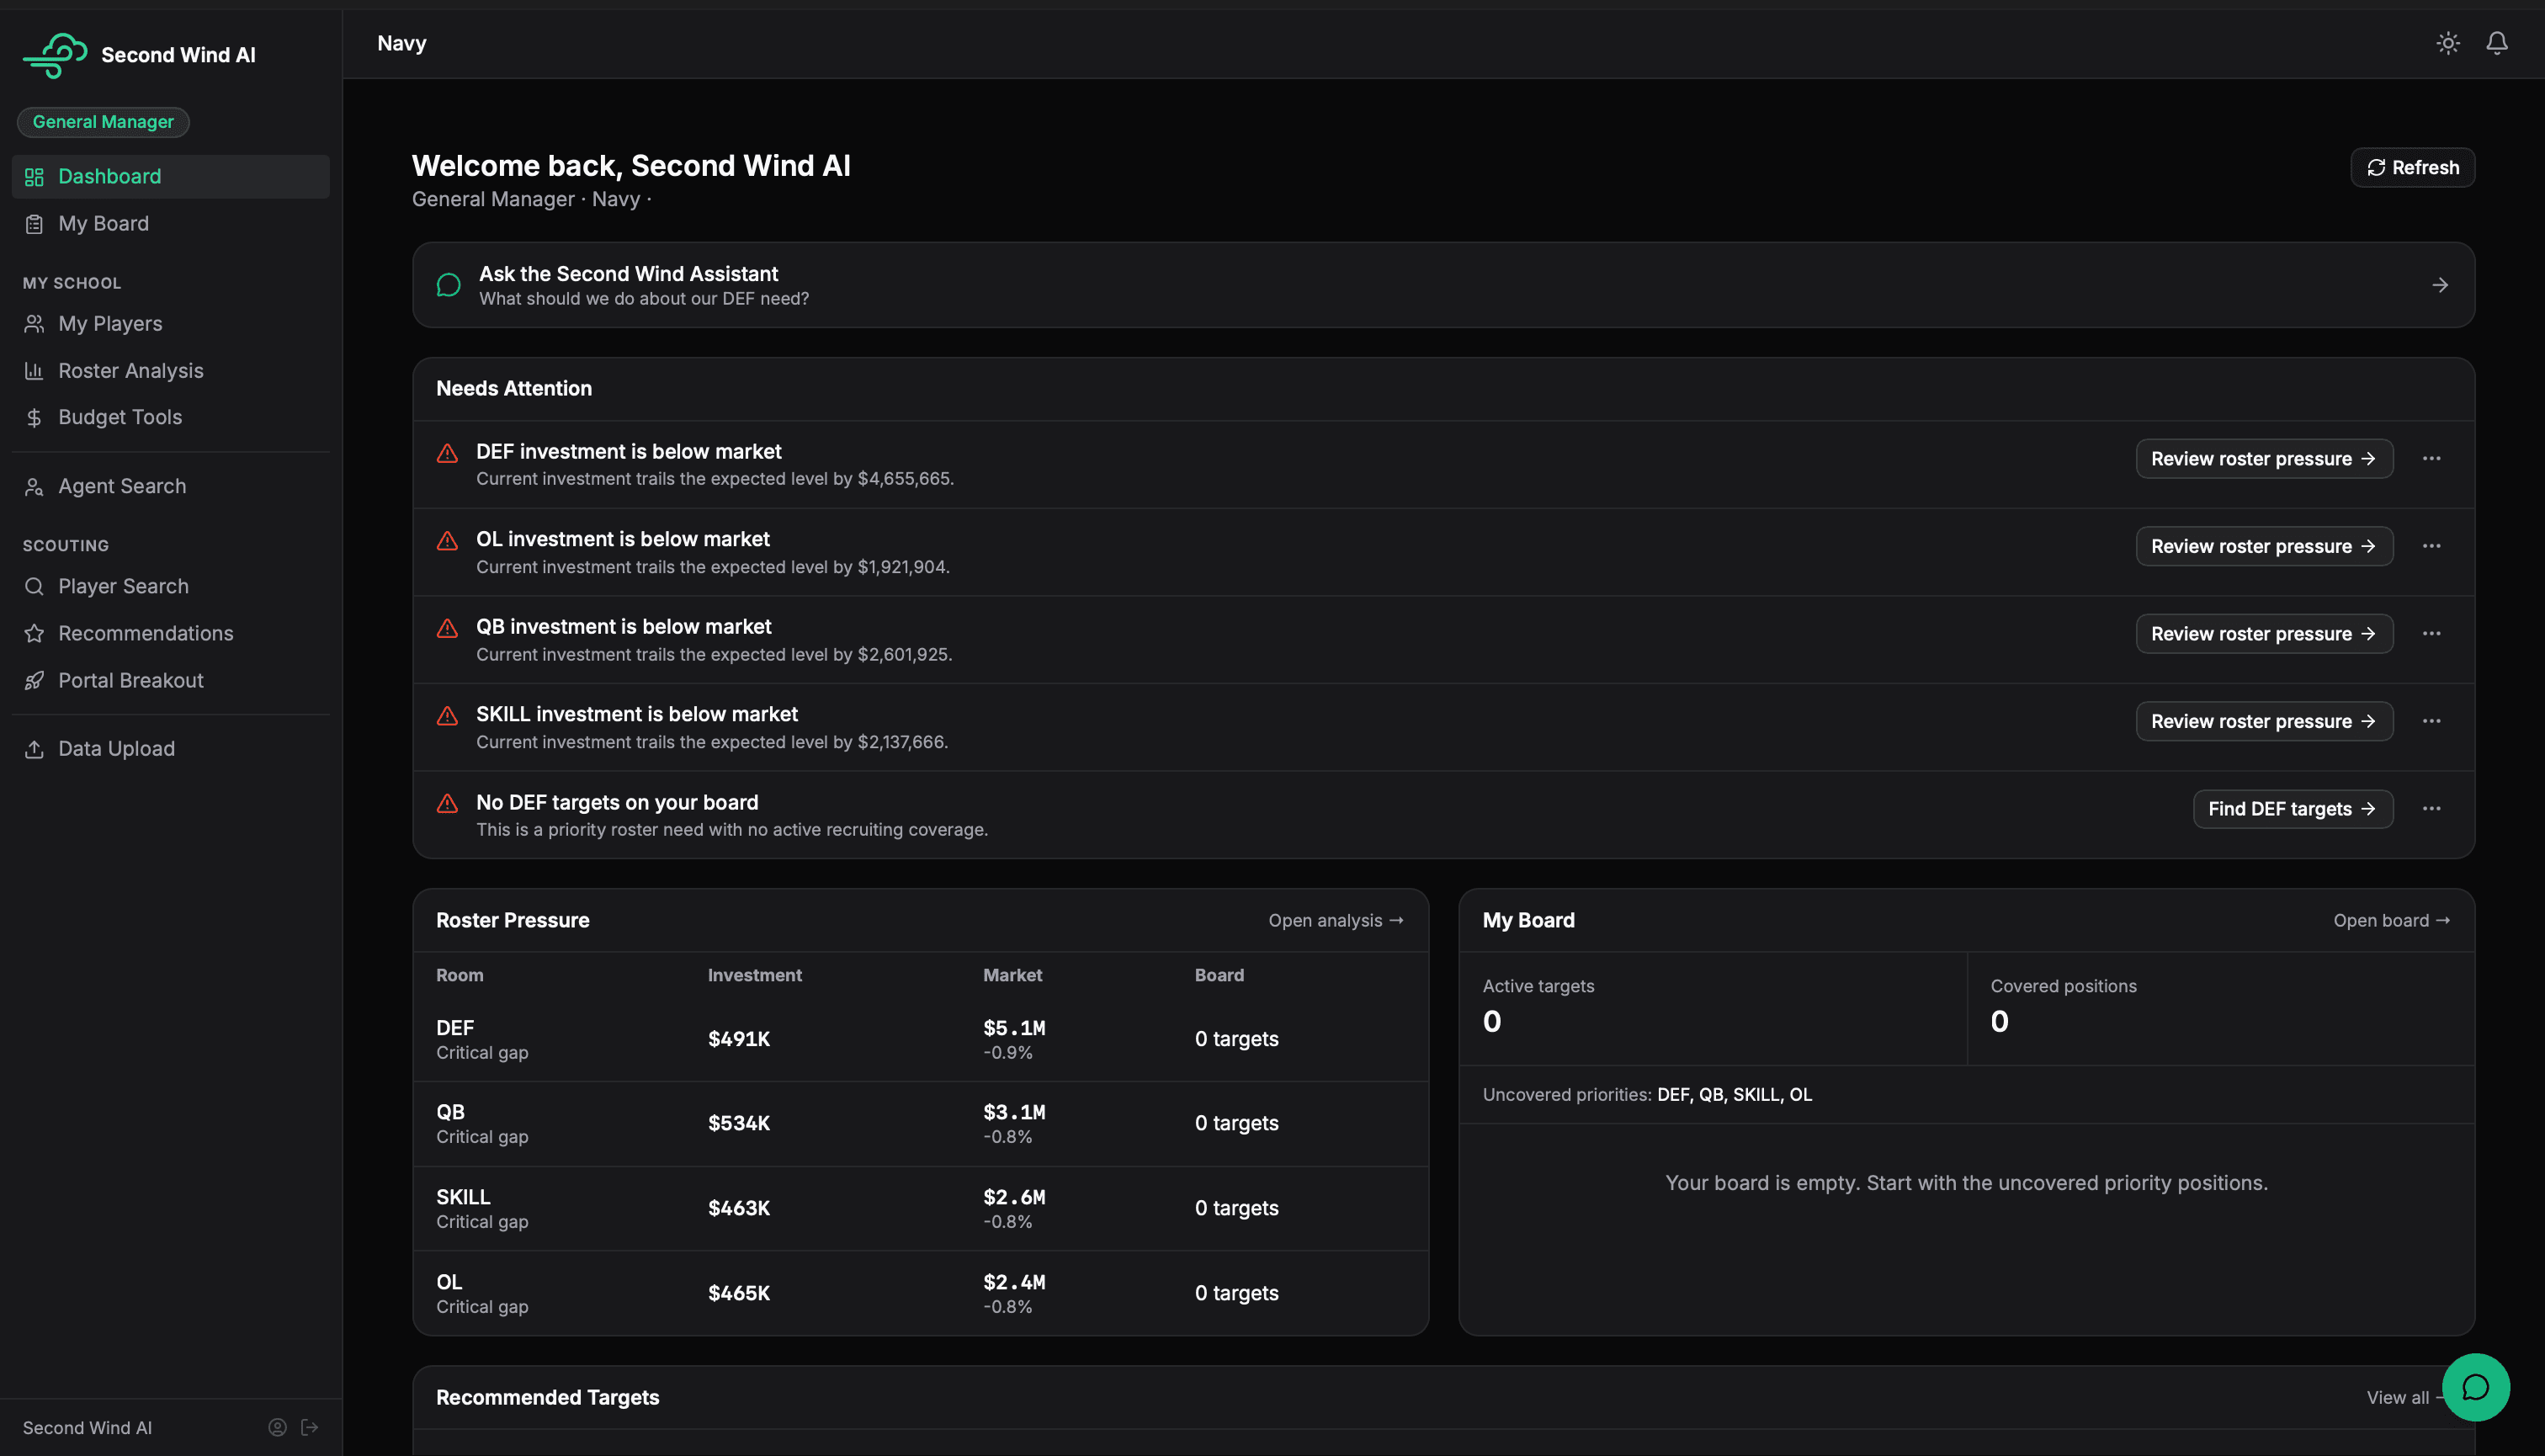Open Player Search in Scouting
Image resolution: width=2545 pixels, height=1456 pixels.
click(x=170, y=587)
